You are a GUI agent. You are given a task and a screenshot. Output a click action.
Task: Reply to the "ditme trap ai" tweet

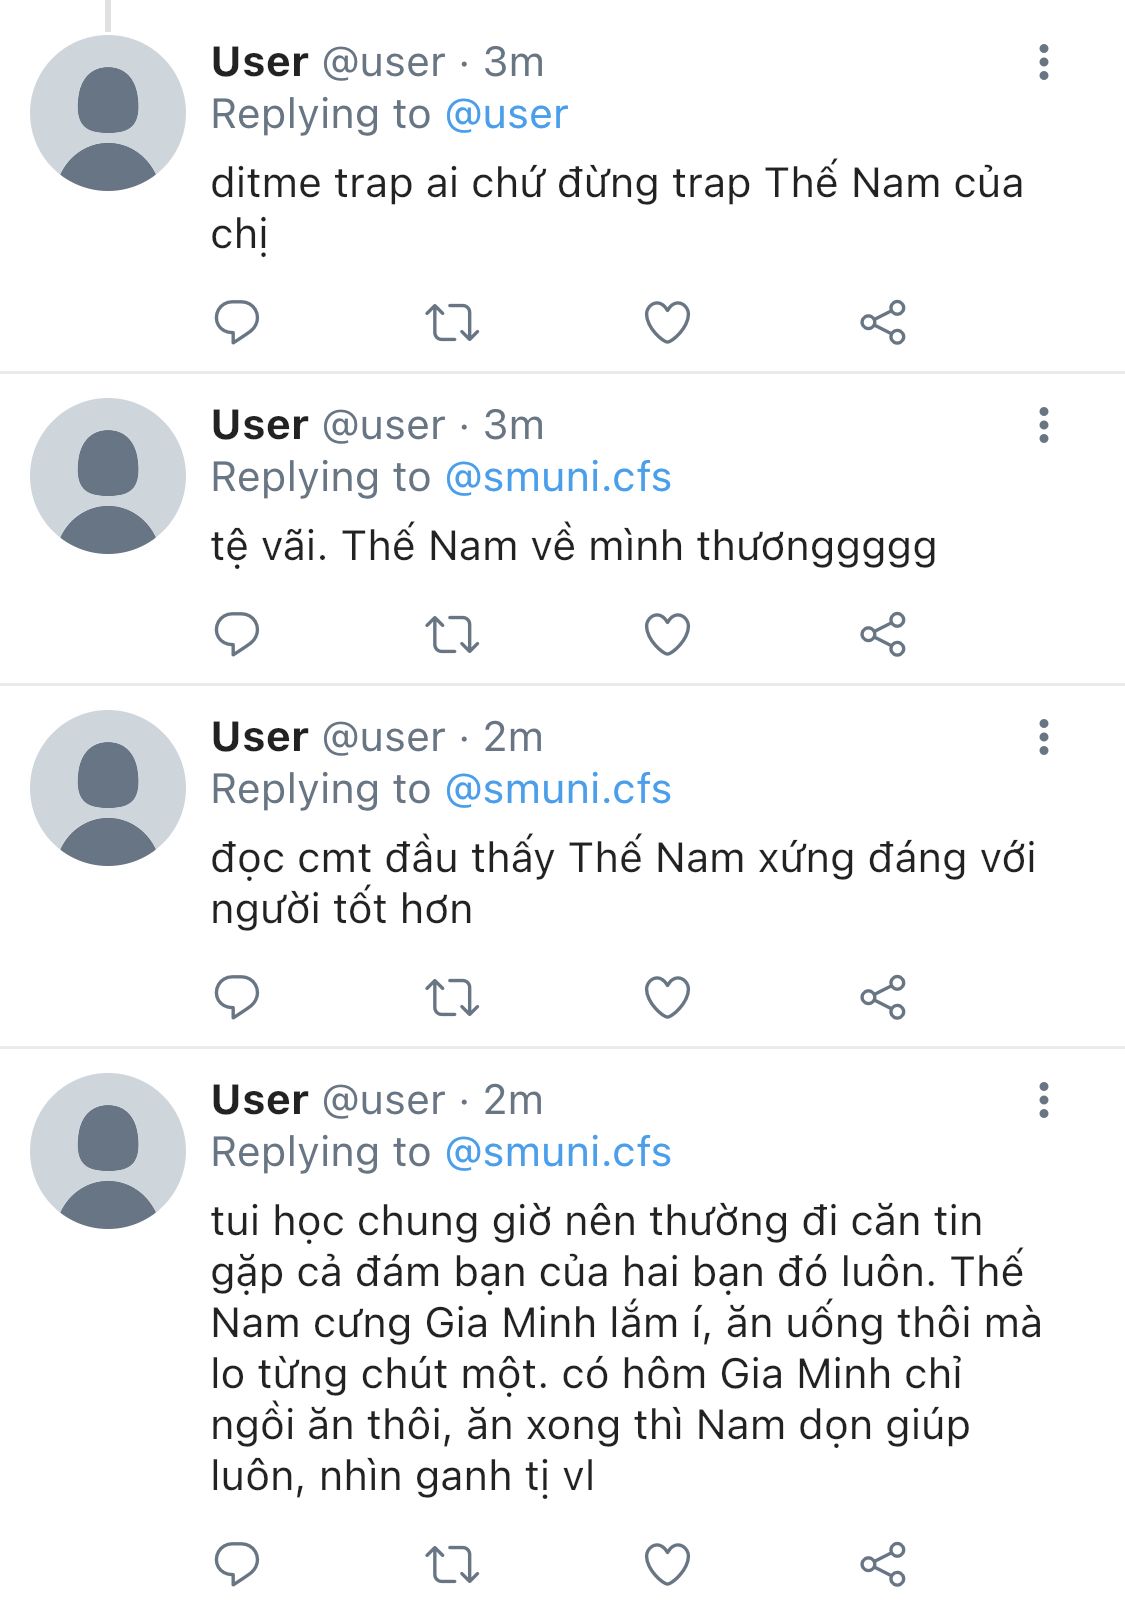pyautogui.click(x=237, y=322)
